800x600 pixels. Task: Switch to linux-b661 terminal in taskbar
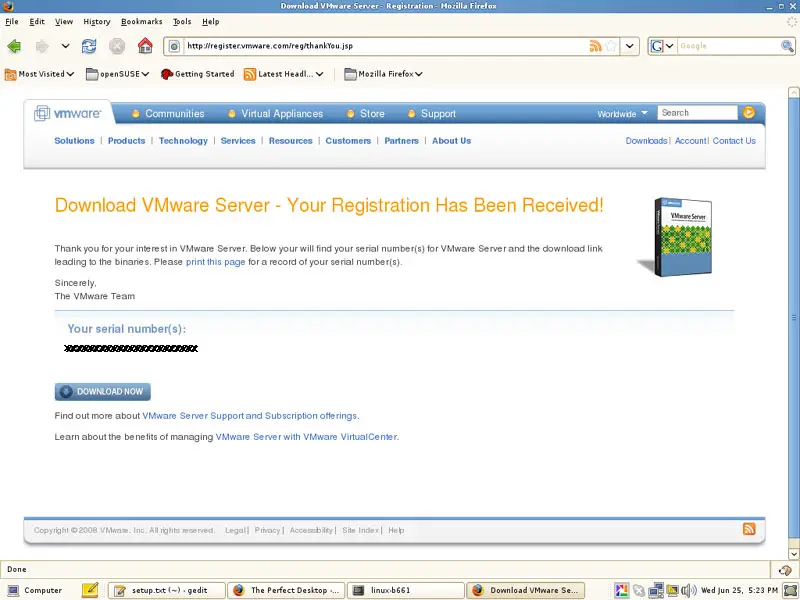click(406, 590)
